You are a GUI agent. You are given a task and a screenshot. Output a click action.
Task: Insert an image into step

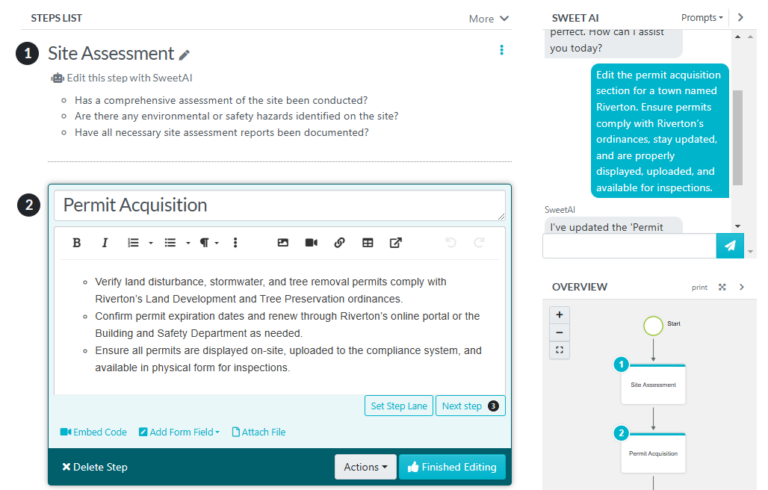tap(283, 243)
